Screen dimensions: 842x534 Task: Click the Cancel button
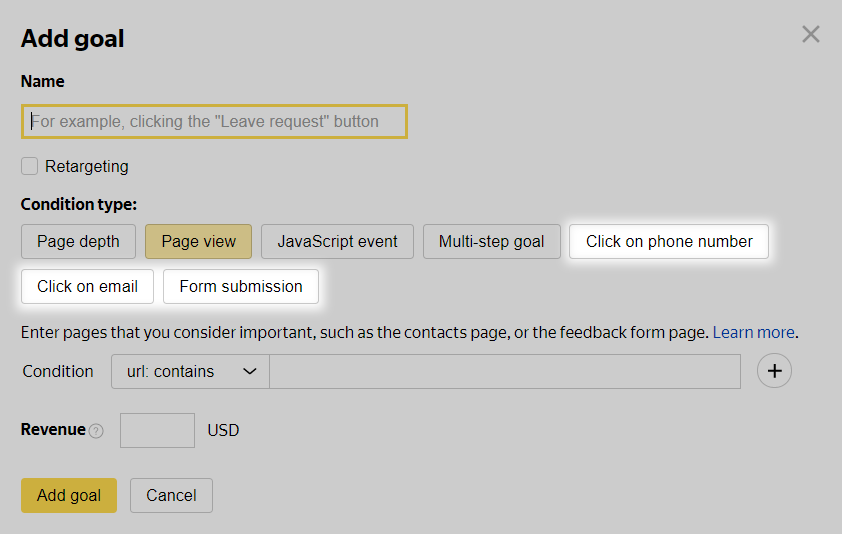click(171, 495)
